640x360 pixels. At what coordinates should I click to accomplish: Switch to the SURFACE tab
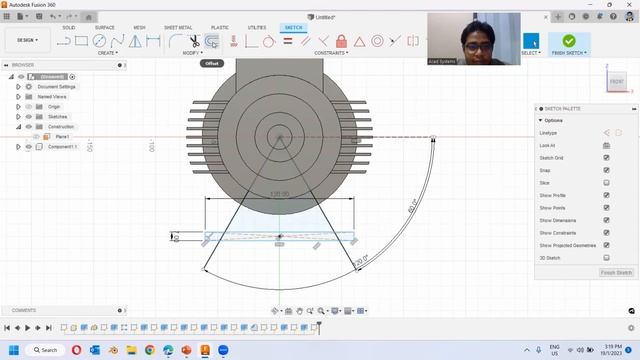104,27
